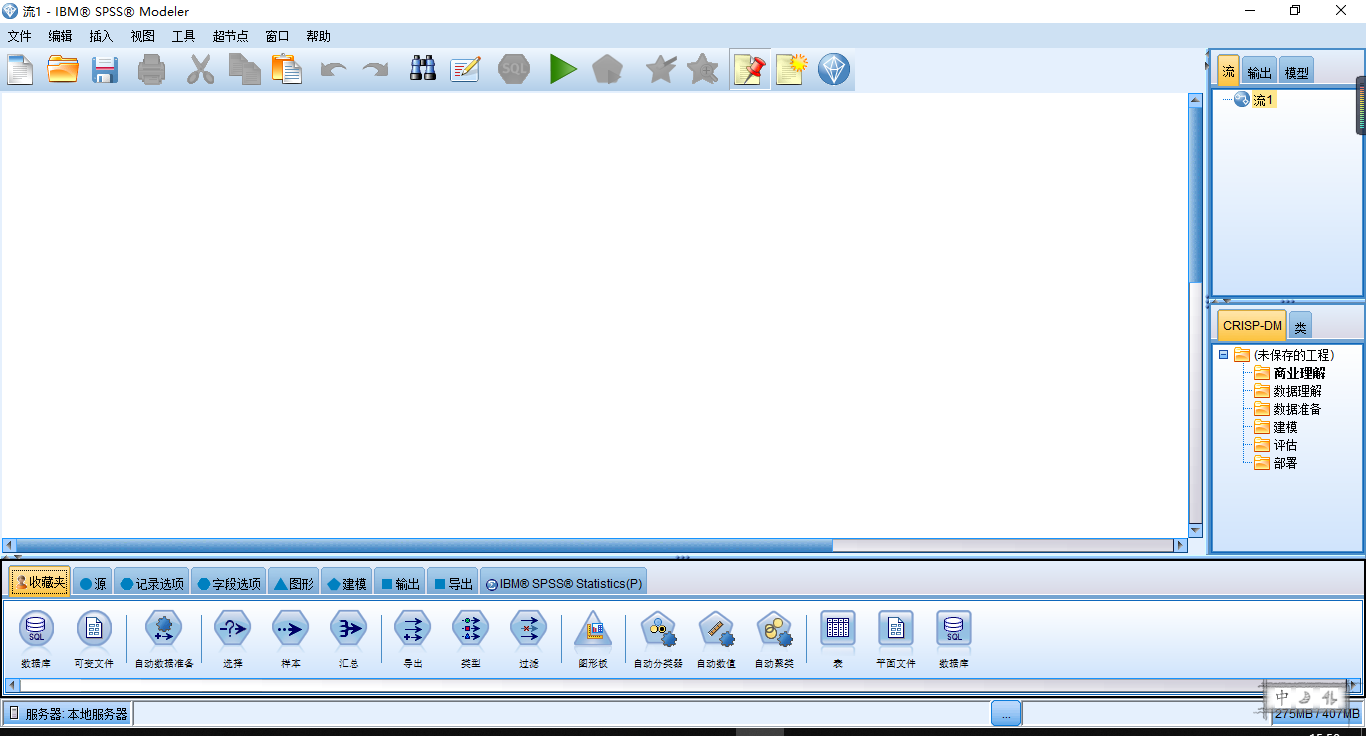Select the 选择 node in the palette
Screen dimensions: 1366x736
pos(233,637)
